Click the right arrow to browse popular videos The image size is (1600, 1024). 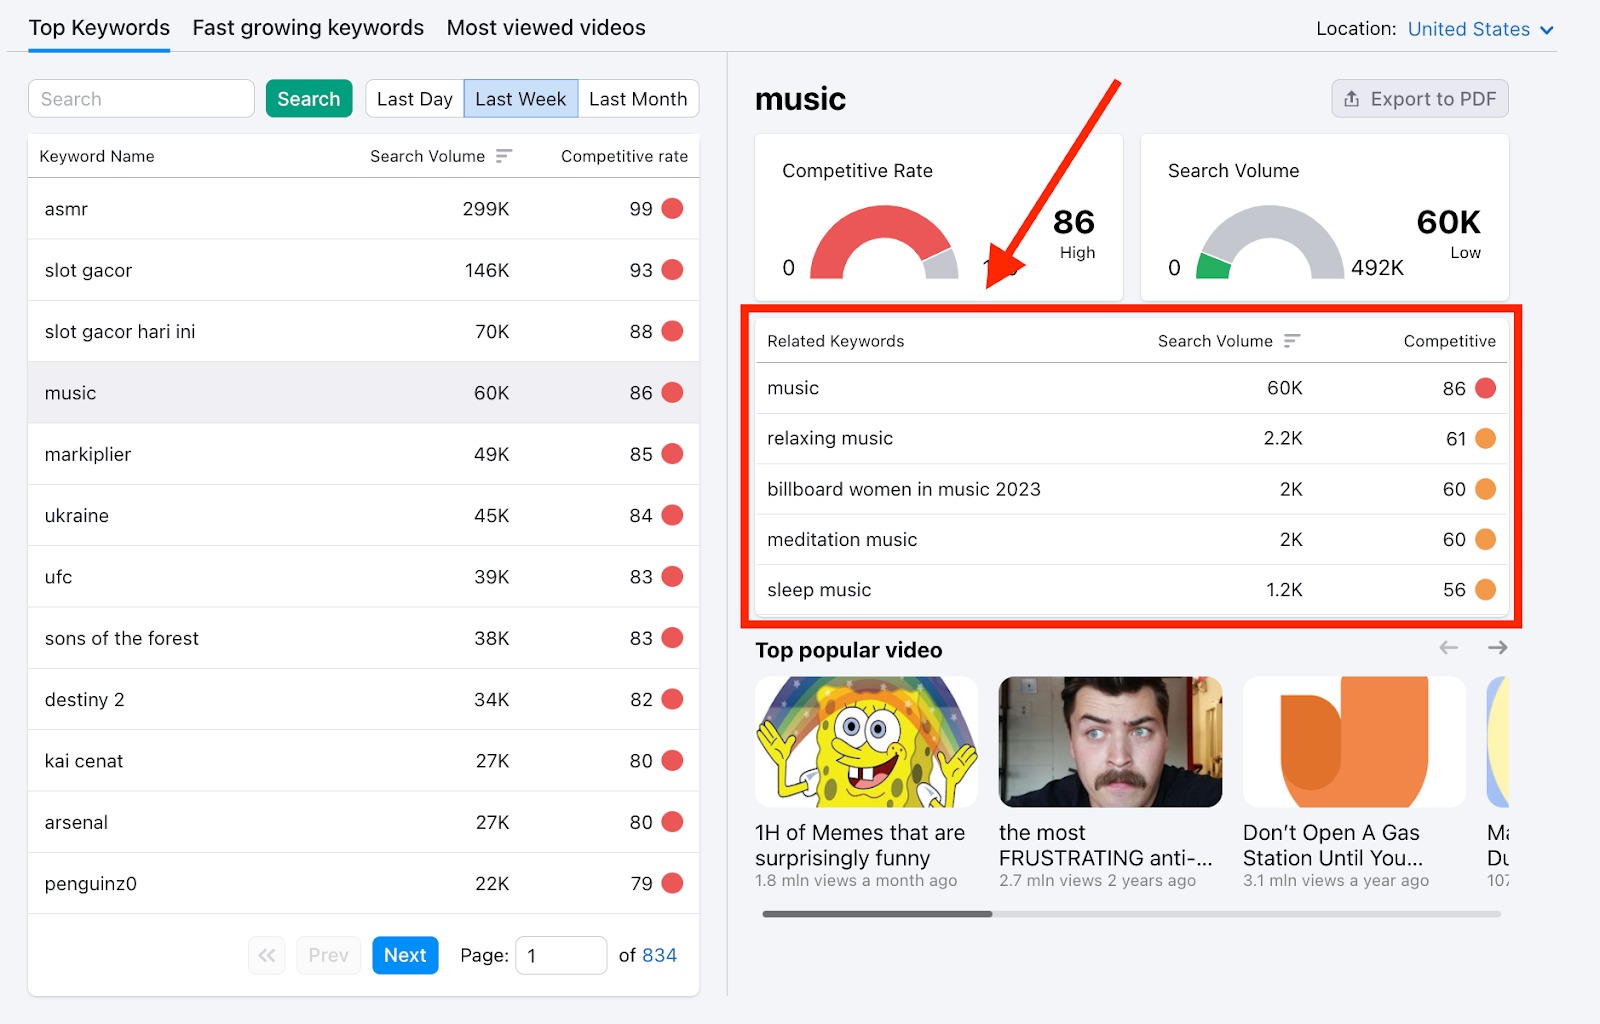point(1497,647)
